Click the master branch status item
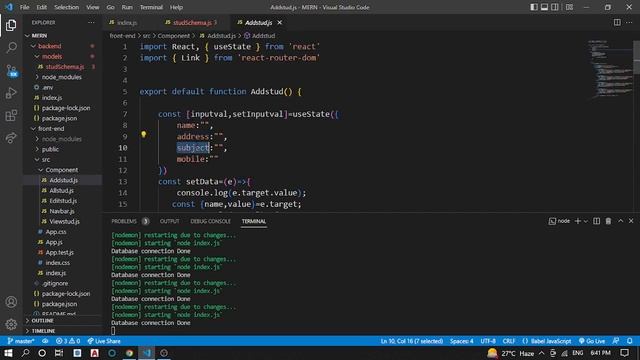The width and height of the screenshot is (640, 360). (21, 341)
